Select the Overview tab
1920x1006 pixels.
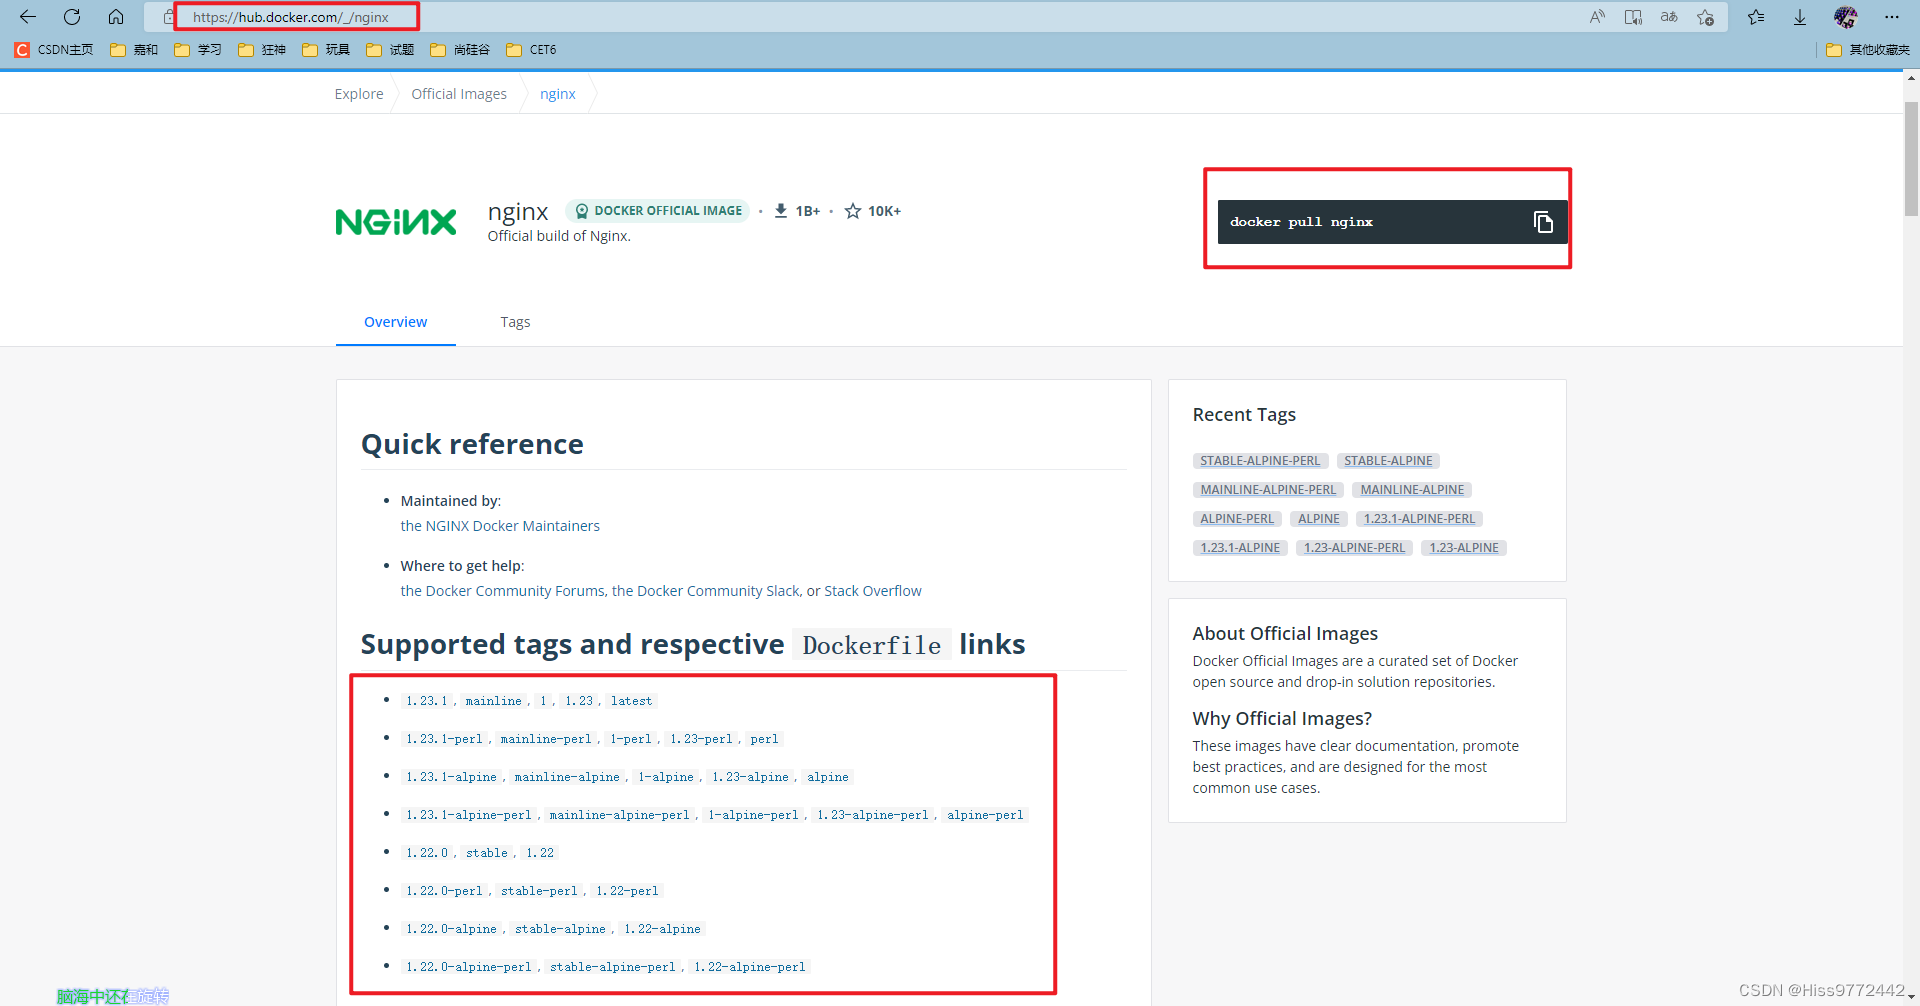(395, 321)
